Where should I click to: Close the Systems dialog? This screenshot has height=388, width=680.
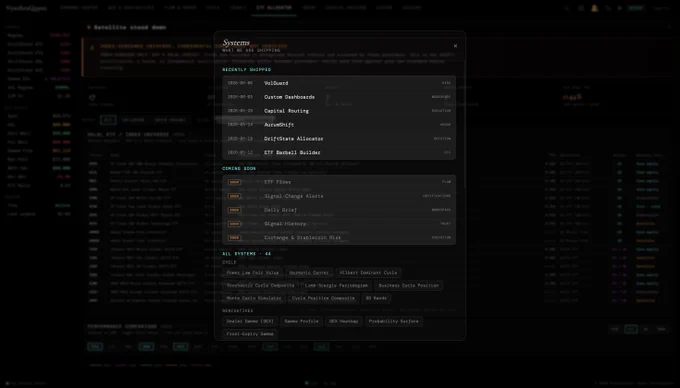(x=455, y=46)
